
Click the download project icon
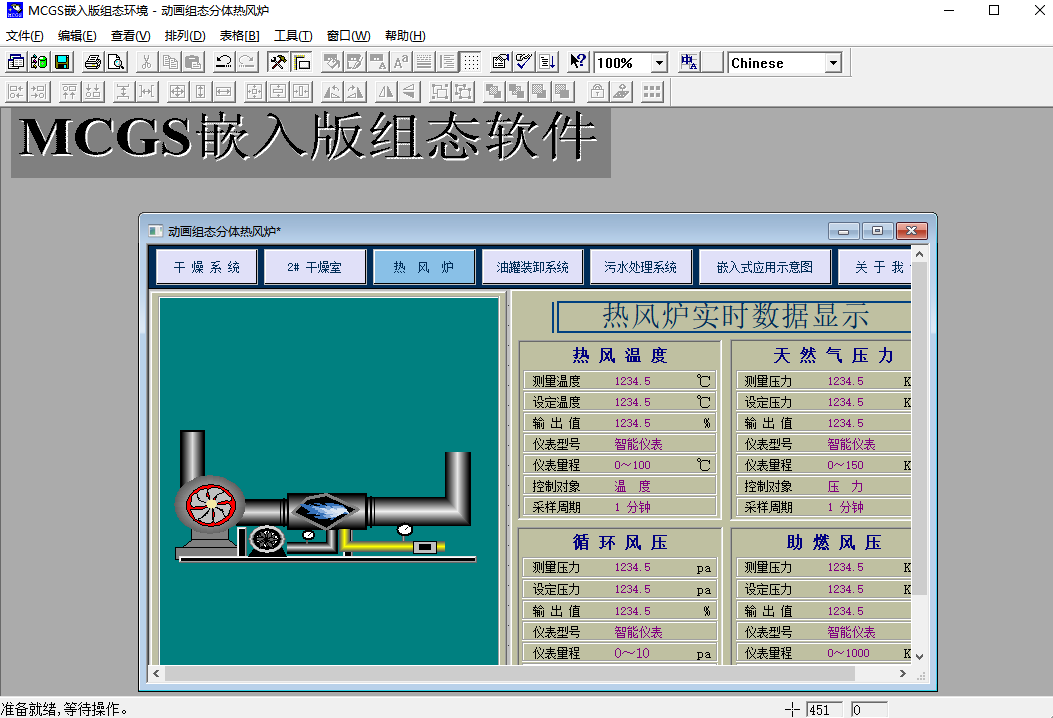coord(547,62)
